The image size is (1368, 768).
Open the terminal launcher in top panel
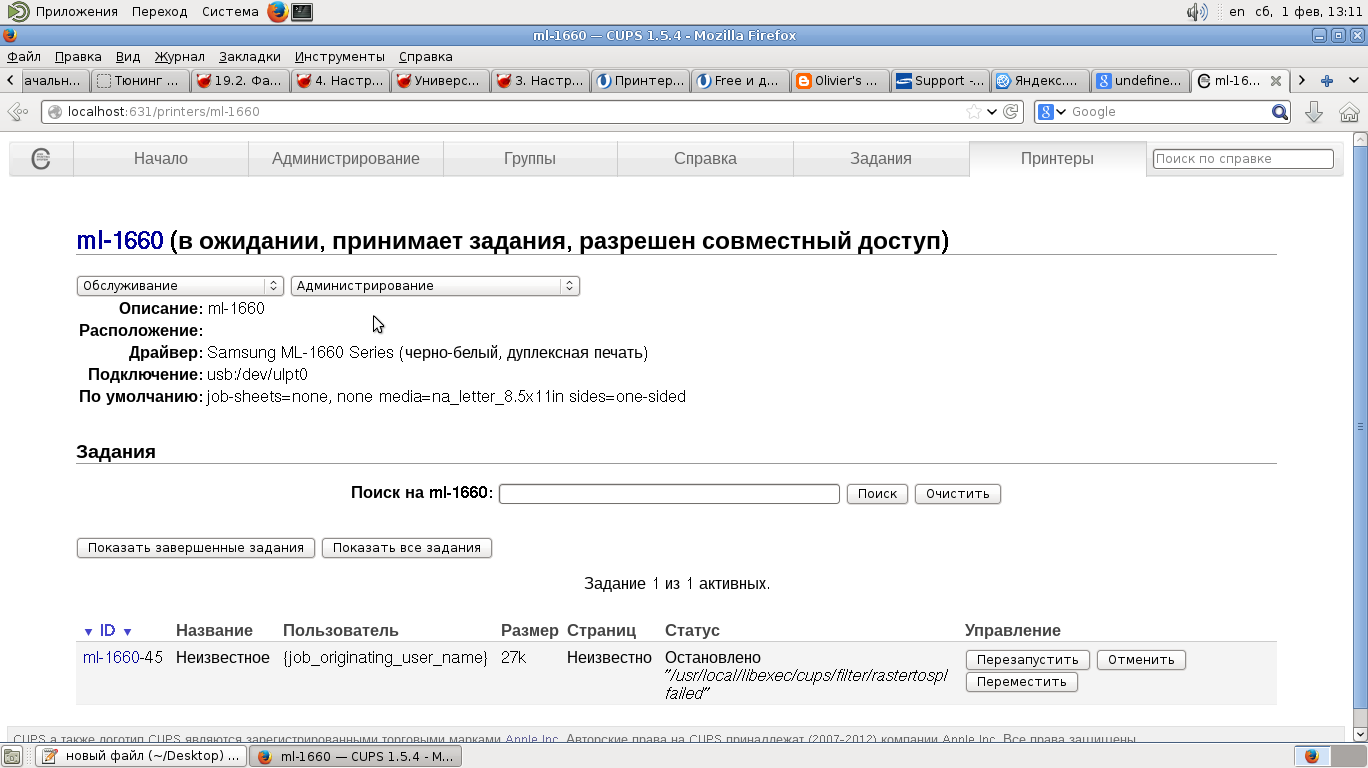tap(302, 12)
